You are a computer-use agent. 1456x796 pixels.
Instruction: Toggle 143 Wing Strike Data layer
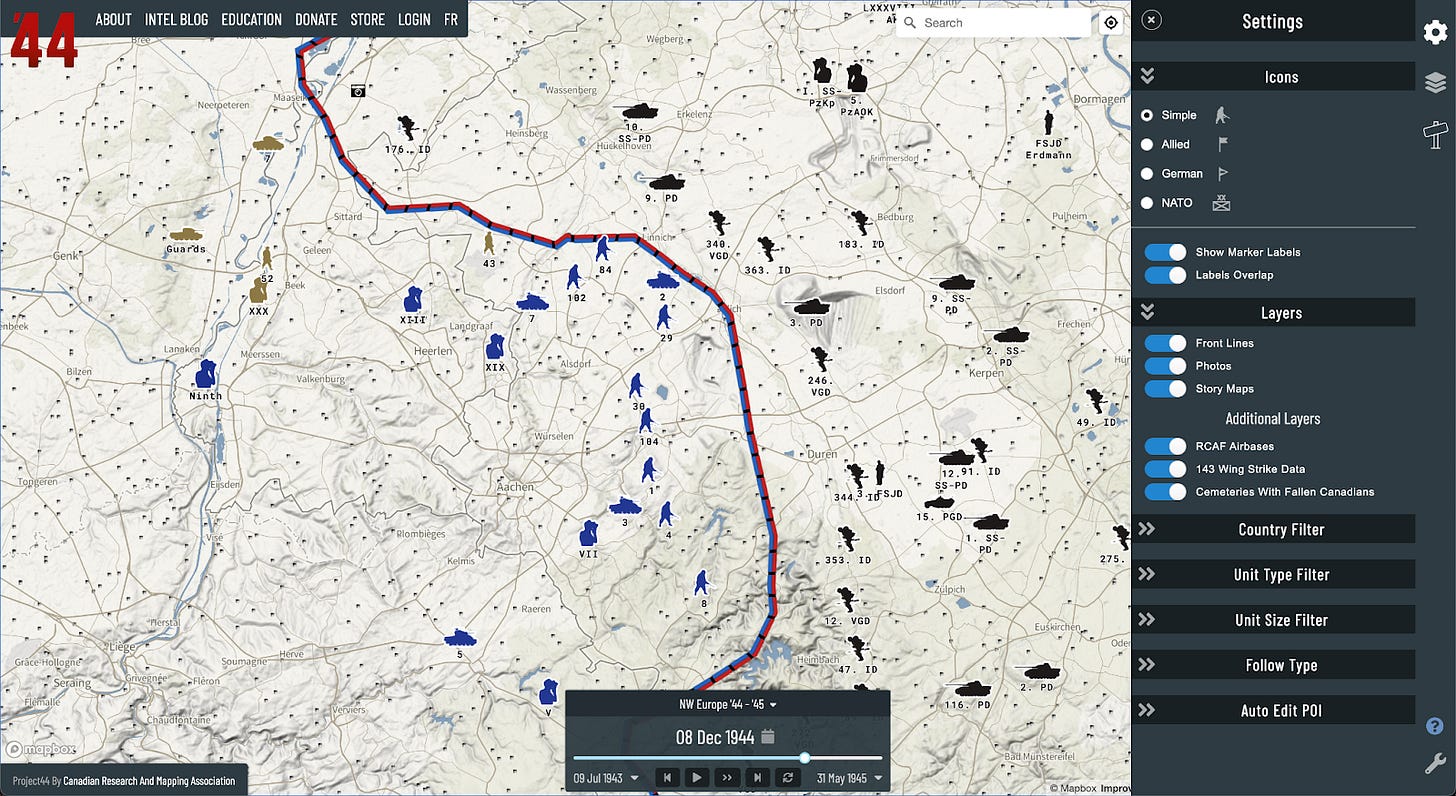coord(1165,469)
